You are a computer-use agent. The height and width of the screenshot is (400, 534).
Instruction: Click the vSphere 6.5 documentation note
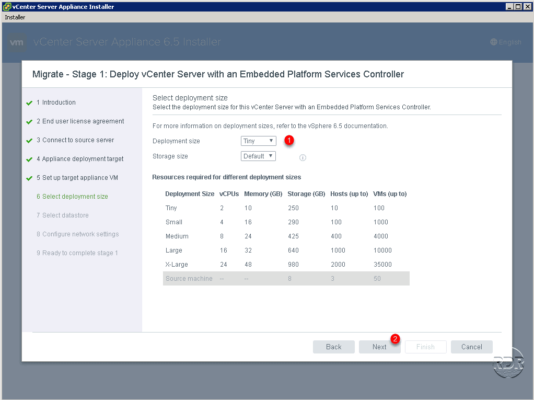[270, 126]
